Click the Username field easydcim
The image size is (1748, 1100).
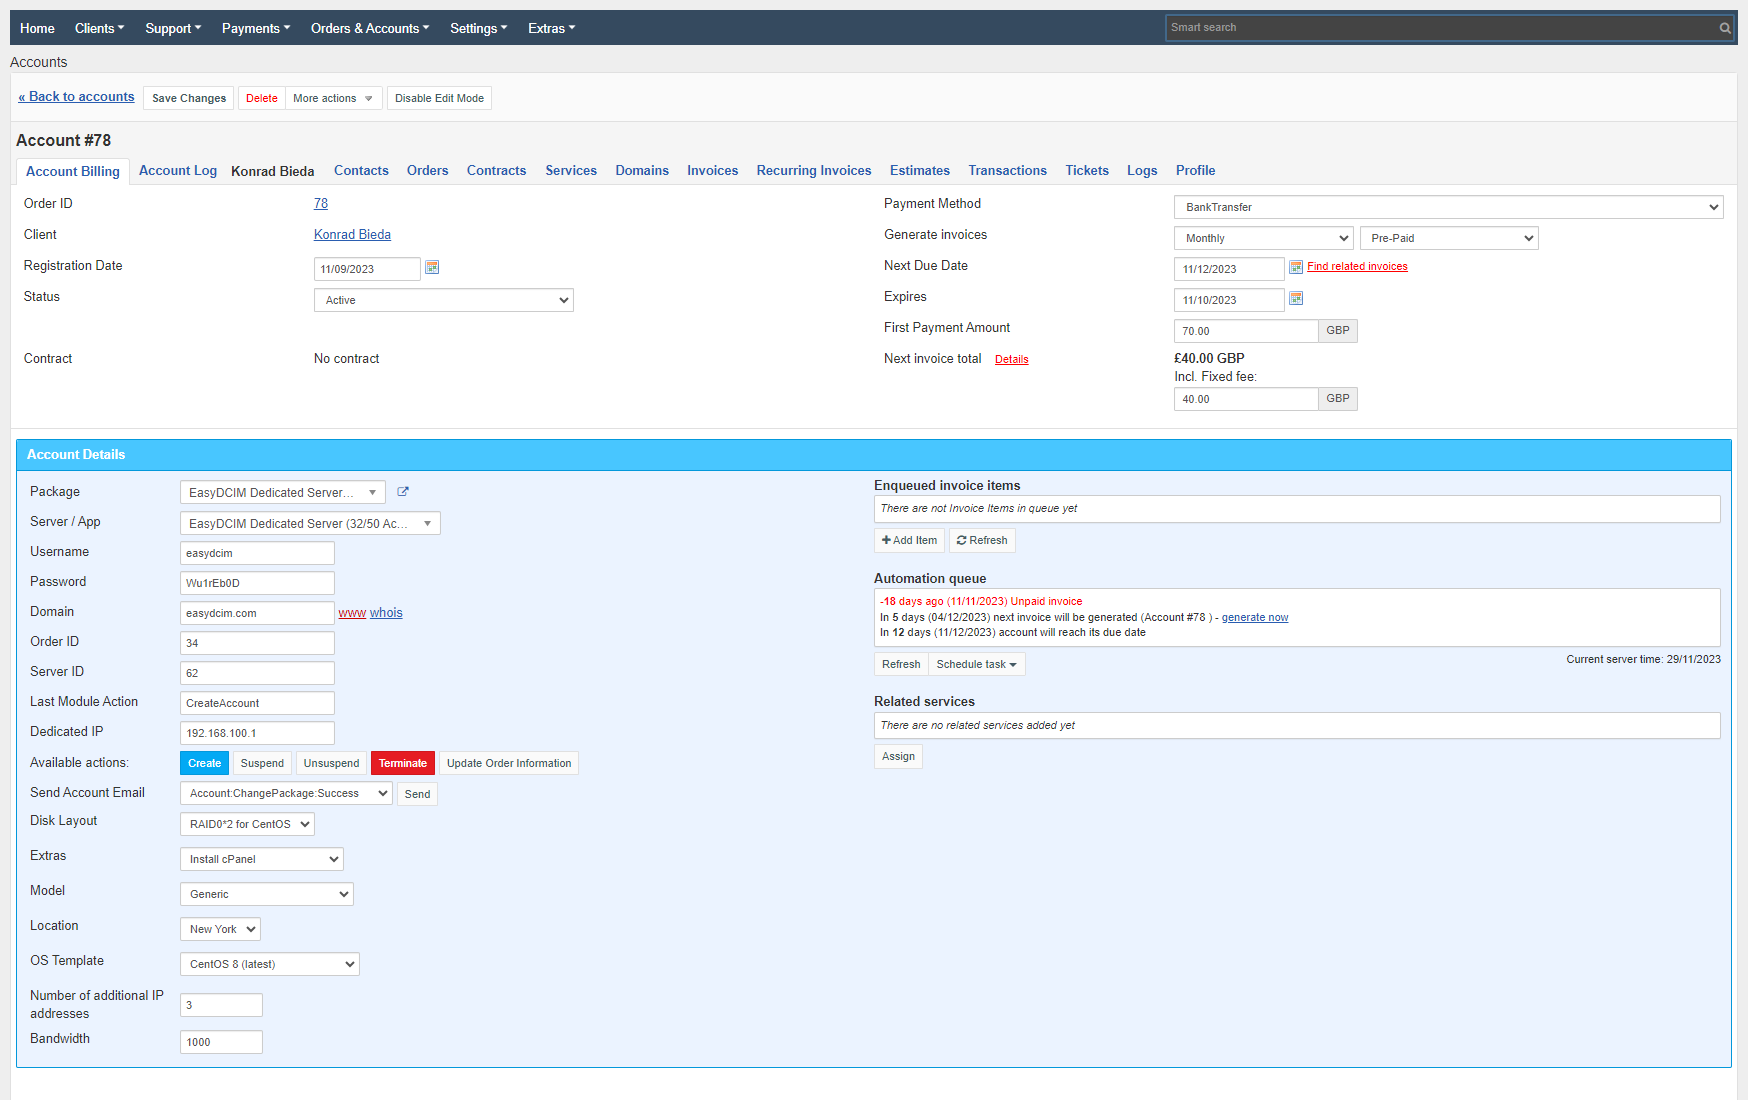point(257,553)
